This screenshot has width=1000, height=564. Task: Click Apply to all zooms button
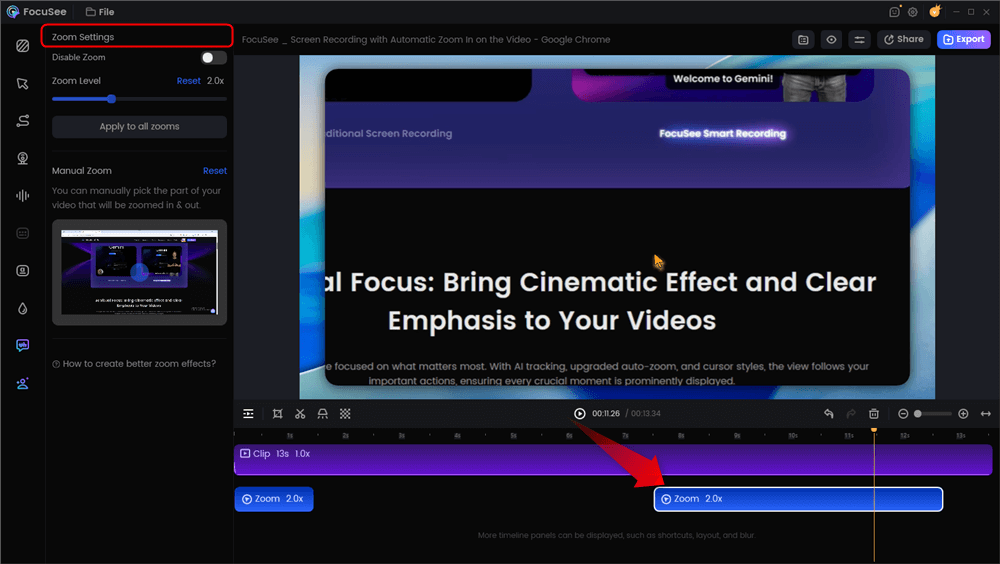point(139,127)
